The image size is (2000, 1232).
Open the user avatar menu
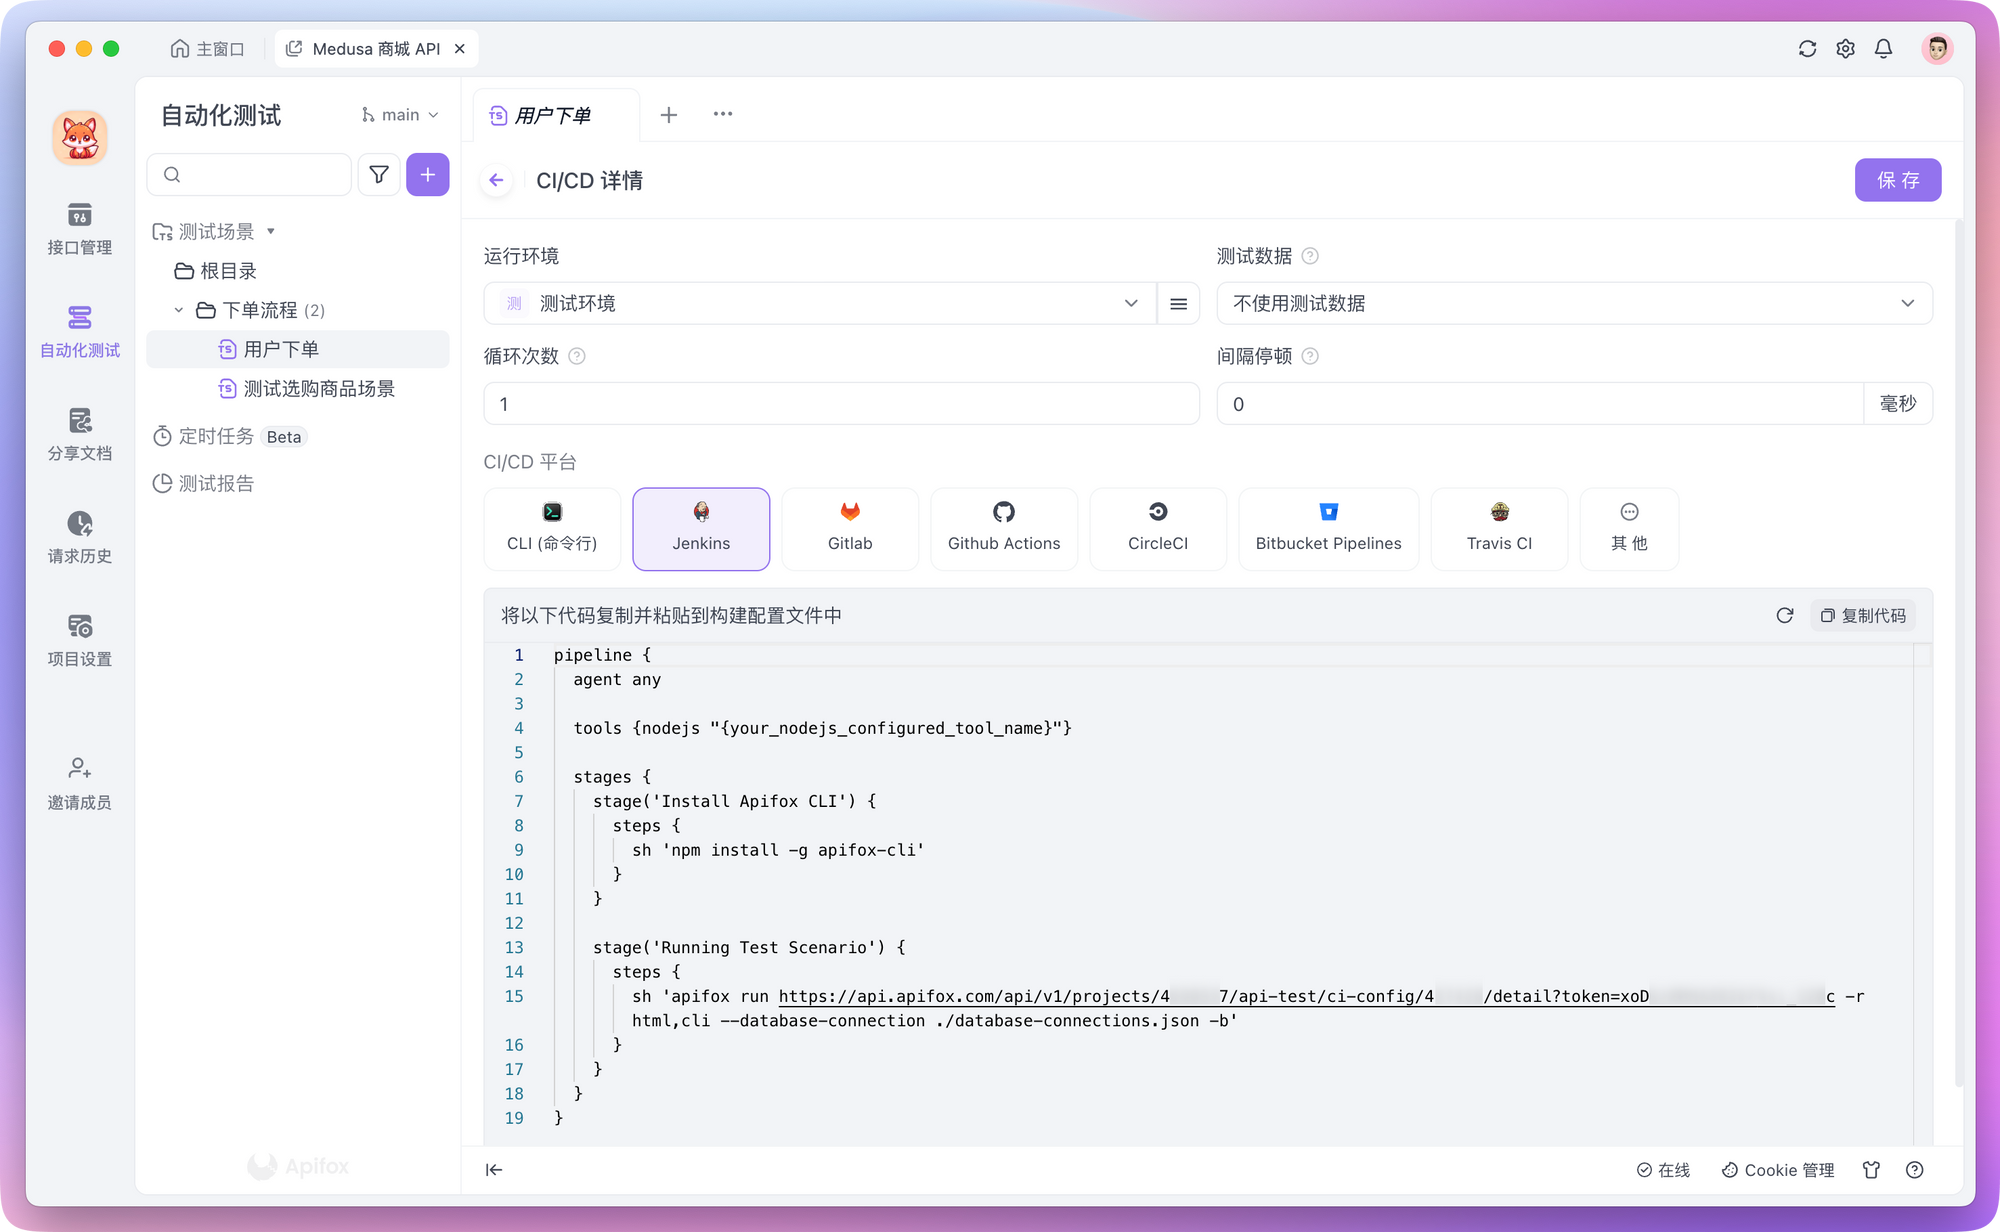[1937, 49]
